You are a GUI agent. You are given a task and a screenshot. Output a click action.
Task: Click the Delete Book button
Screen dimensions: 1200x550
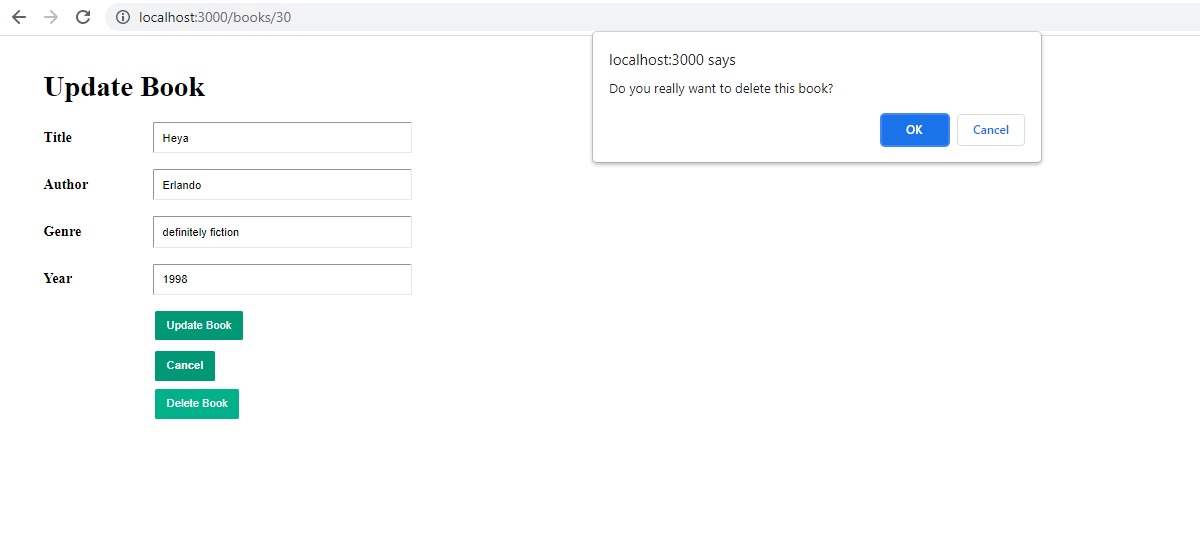pos(197,404)
